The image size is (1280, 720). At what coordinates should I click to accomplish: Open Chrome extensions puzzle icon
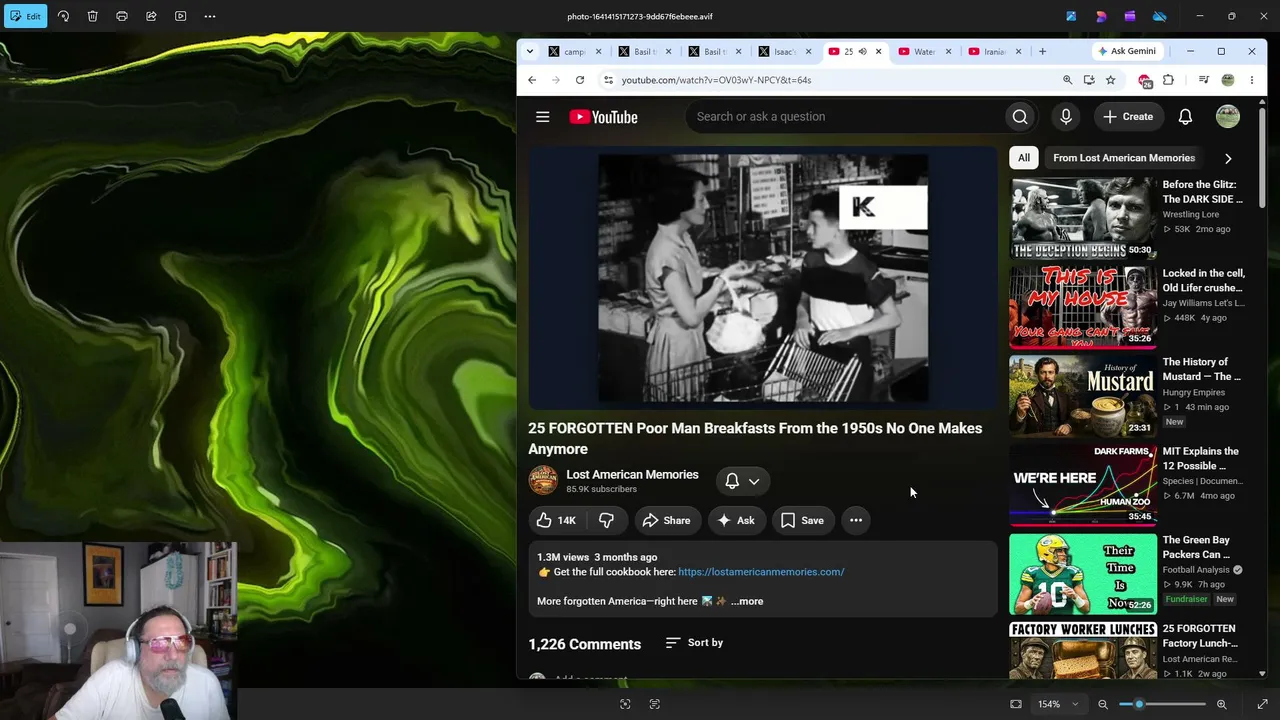coord(1168,80)
